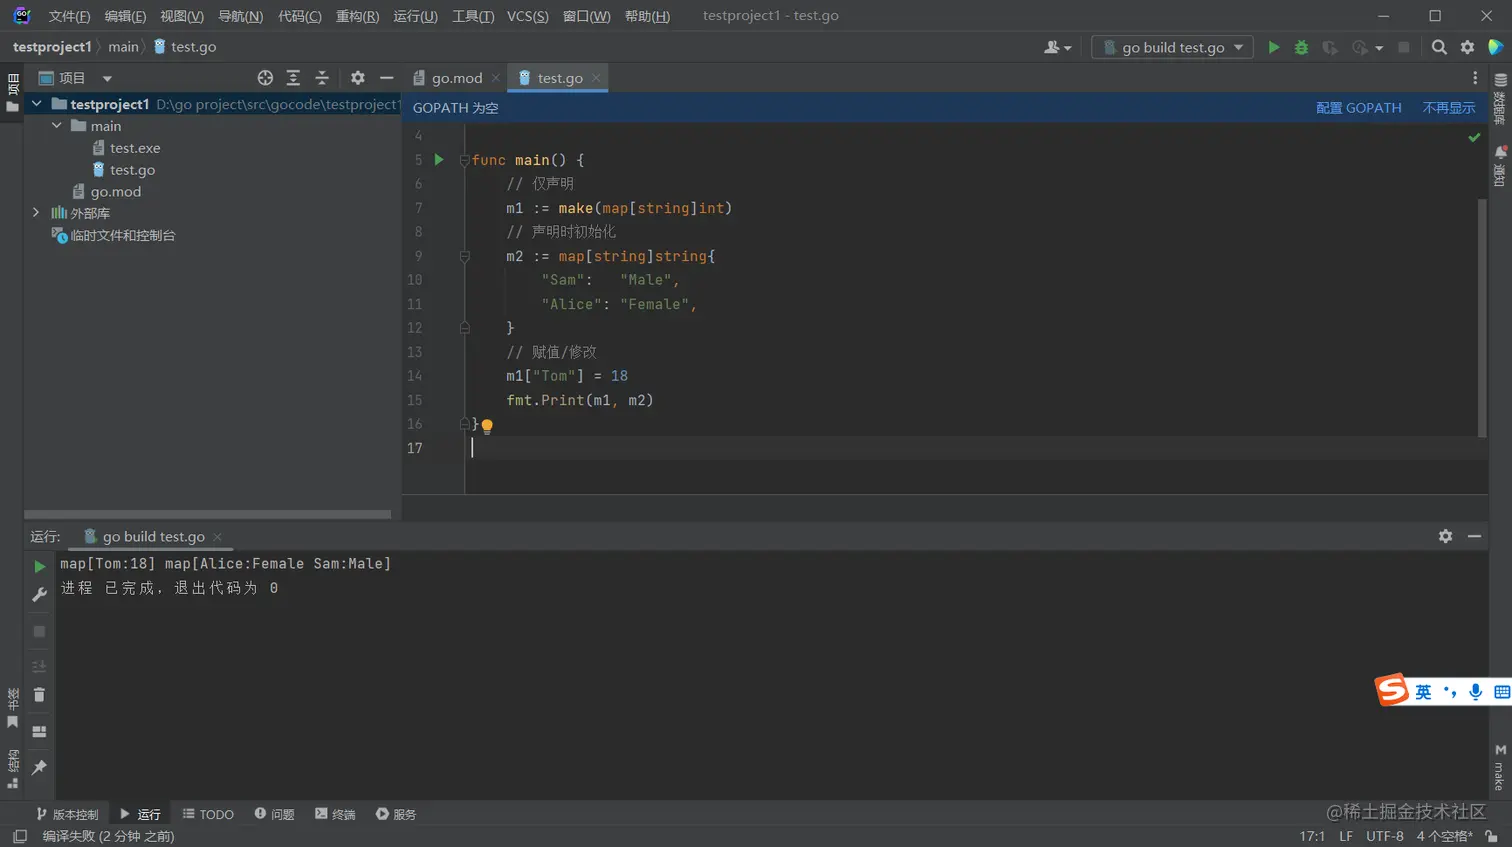The image size is (1512, 847).
Task: Click the wrench icon in run panel
Action: click(39, 595)
